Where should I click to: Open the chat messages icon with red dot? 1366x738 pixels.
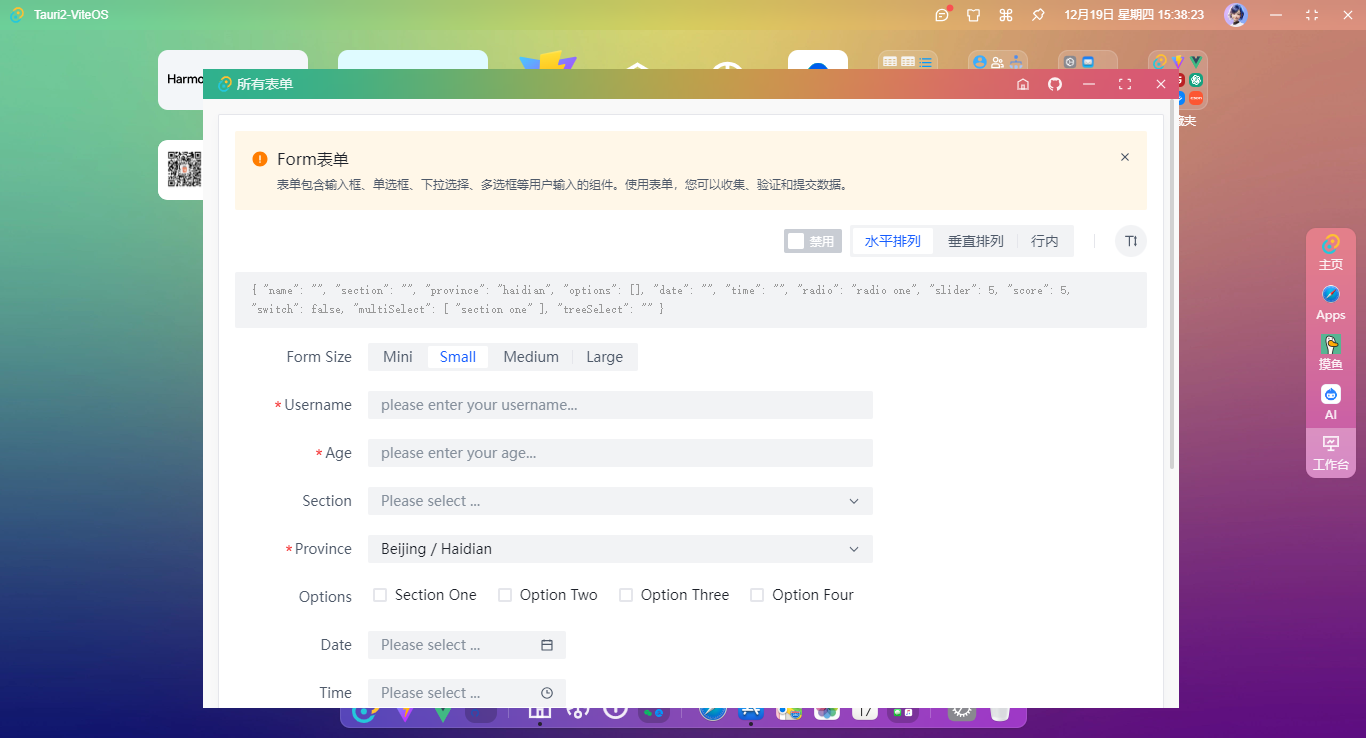[x=942, y=15]
